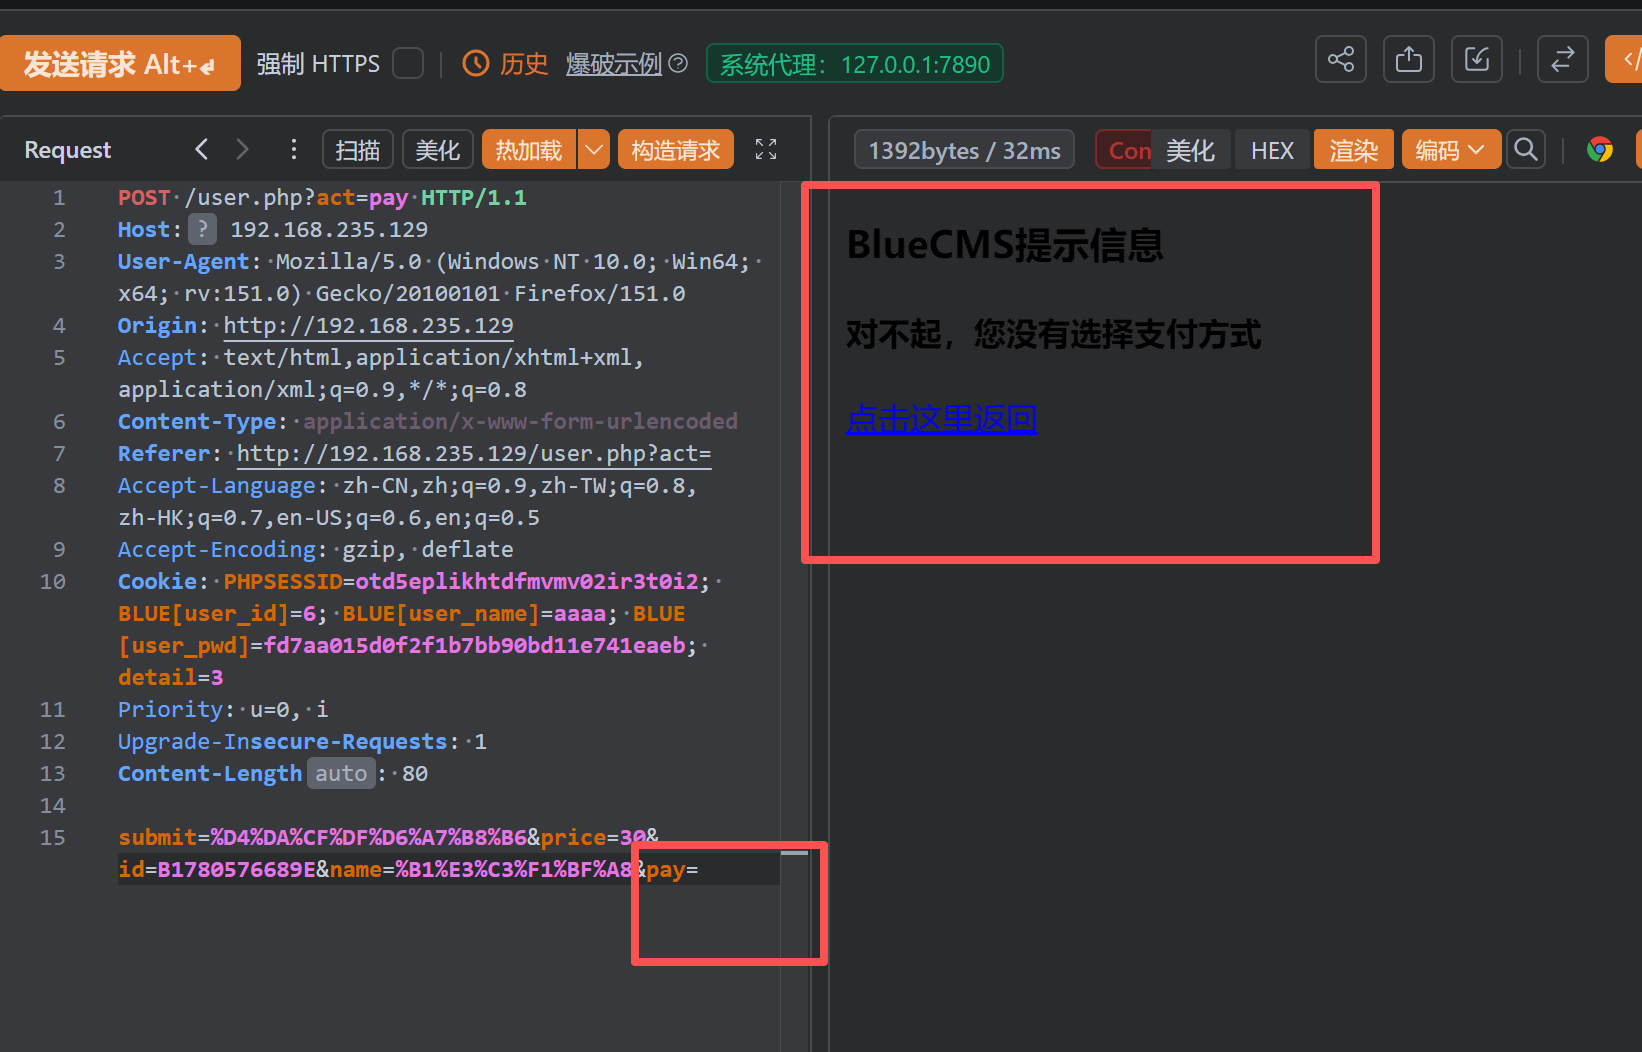Click the 'id=B1780576689E' parameter in body

pos(217,870)
